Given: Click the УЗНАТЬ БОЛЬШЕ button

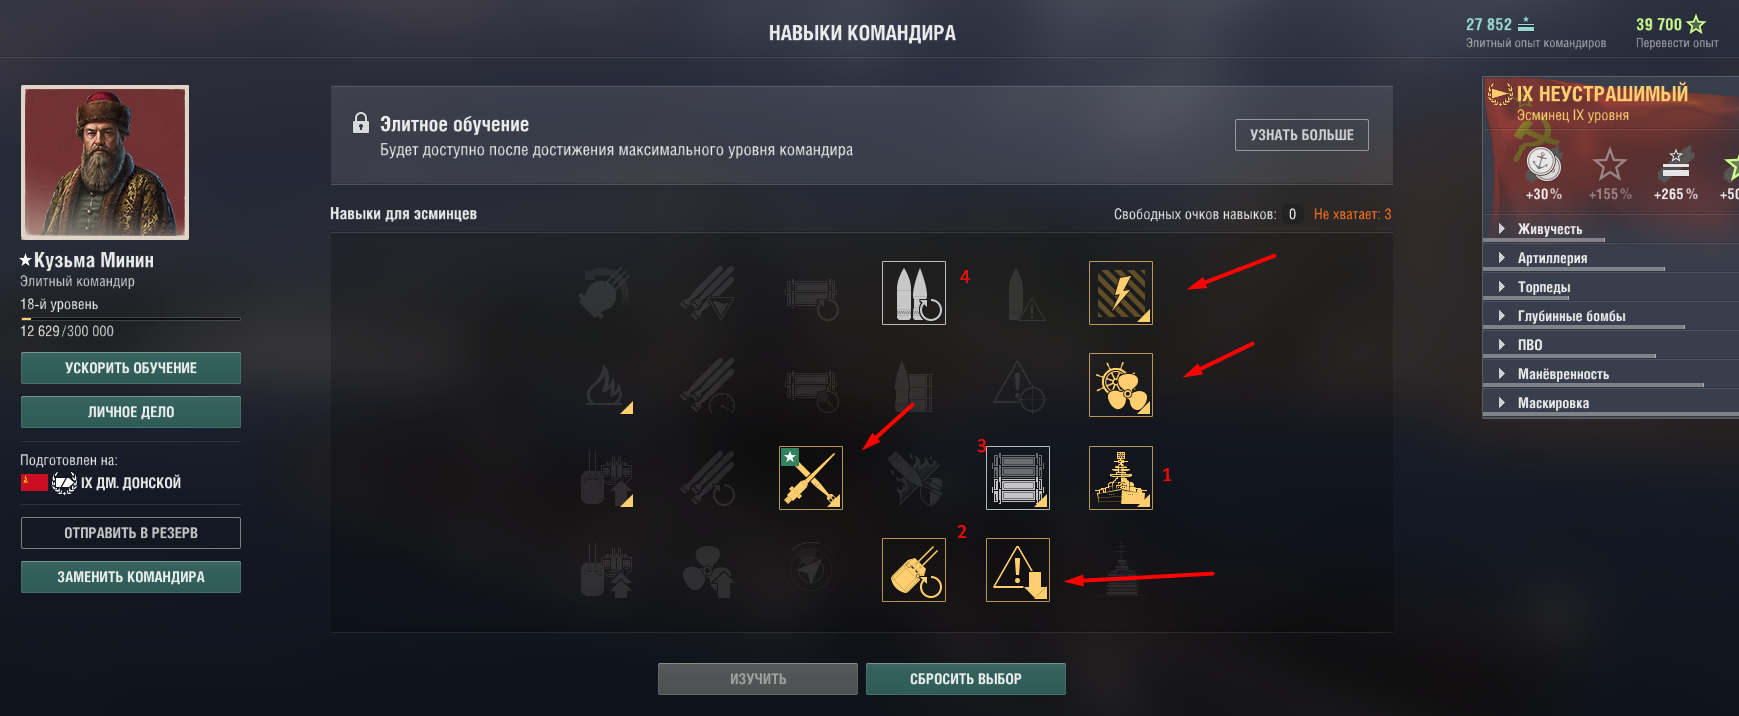Looking at the screenshot, I should click(1302, 135).
